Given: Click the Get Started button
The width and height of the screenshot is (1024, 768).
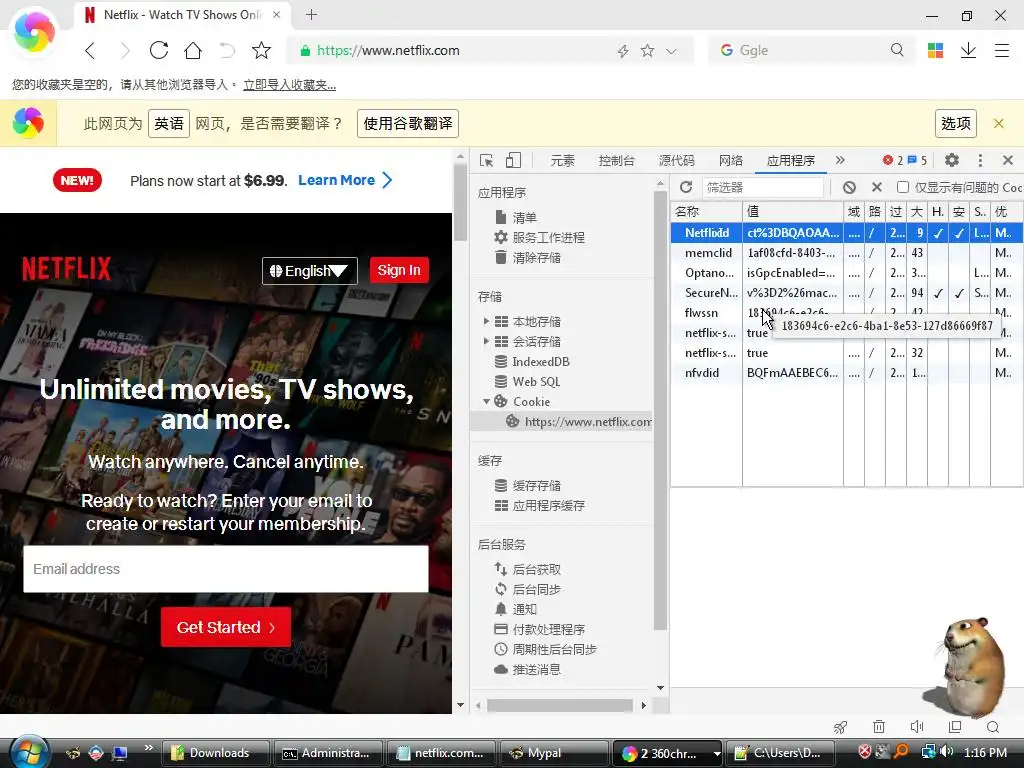Looking at the screenshot, I should click(x=226, y=627).
